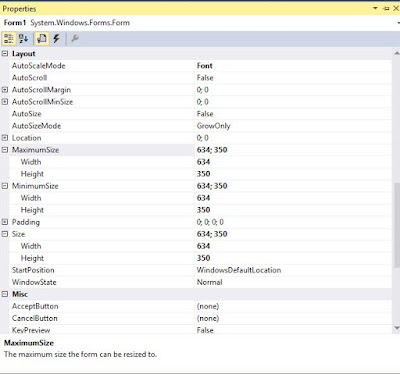Expand the AutoScrollMargin property

[x=5, y=90]
